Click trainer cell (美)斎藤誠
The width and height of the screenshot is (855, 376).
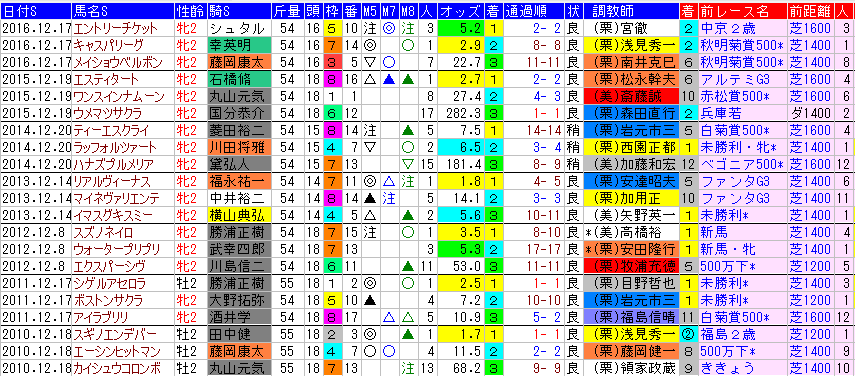(630, 96)
